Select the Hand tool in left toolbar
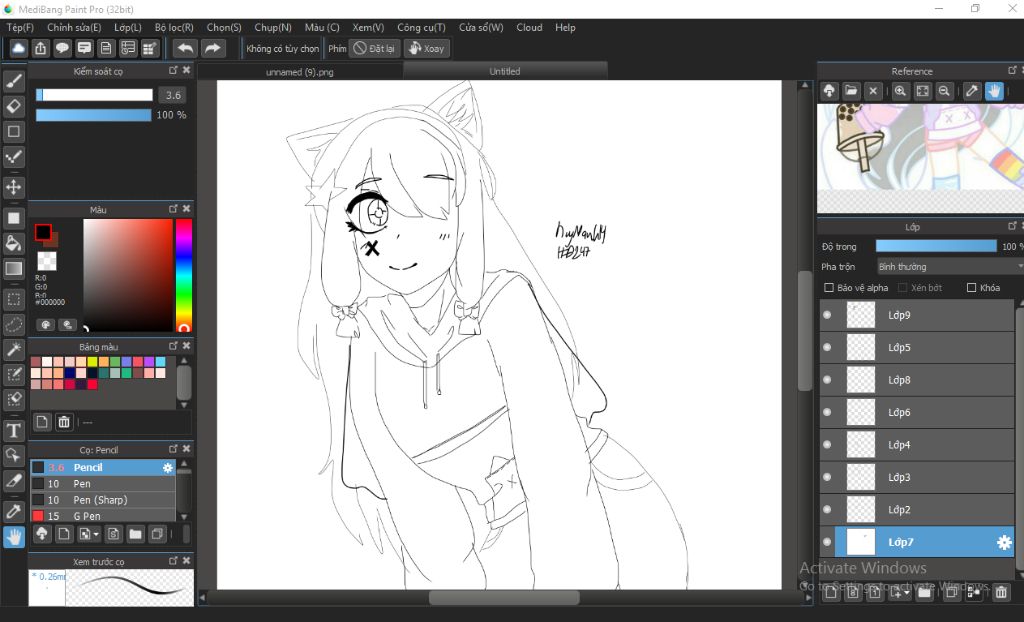1024x622 pixels. coord(14,537)
